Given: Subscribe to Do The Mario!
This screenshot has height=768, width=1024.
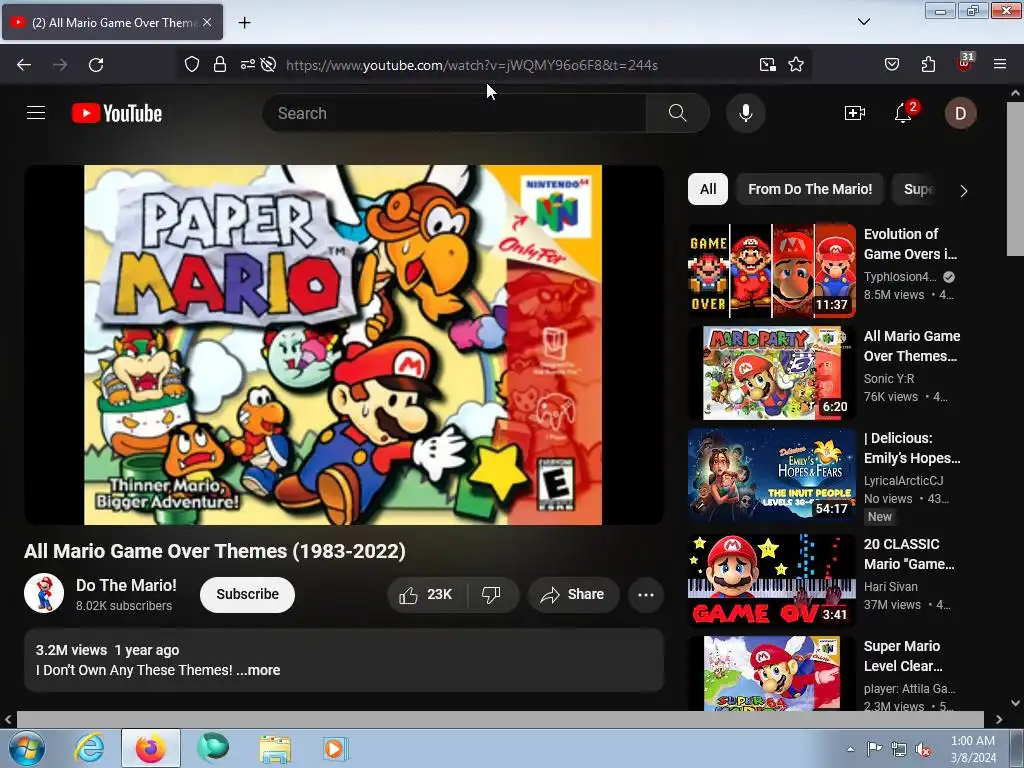Looking at the screenshot, I should point(248,594).
